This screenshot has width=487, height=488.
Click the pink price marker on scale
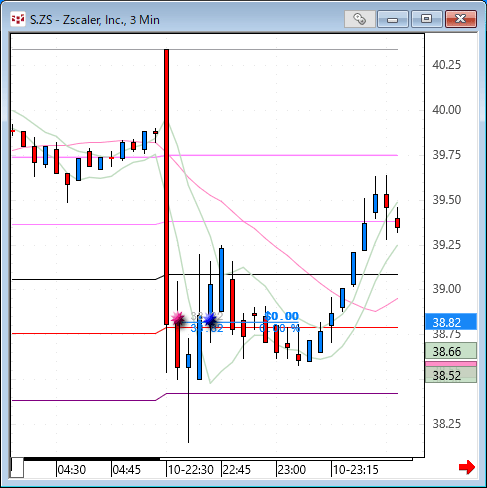click(451, 364)
